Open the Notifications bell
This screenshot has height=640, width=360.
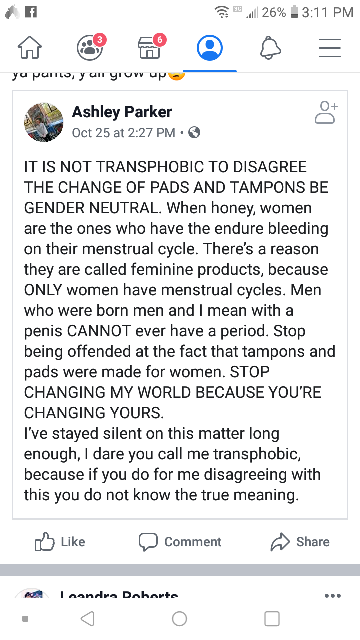tap(270, 48)
